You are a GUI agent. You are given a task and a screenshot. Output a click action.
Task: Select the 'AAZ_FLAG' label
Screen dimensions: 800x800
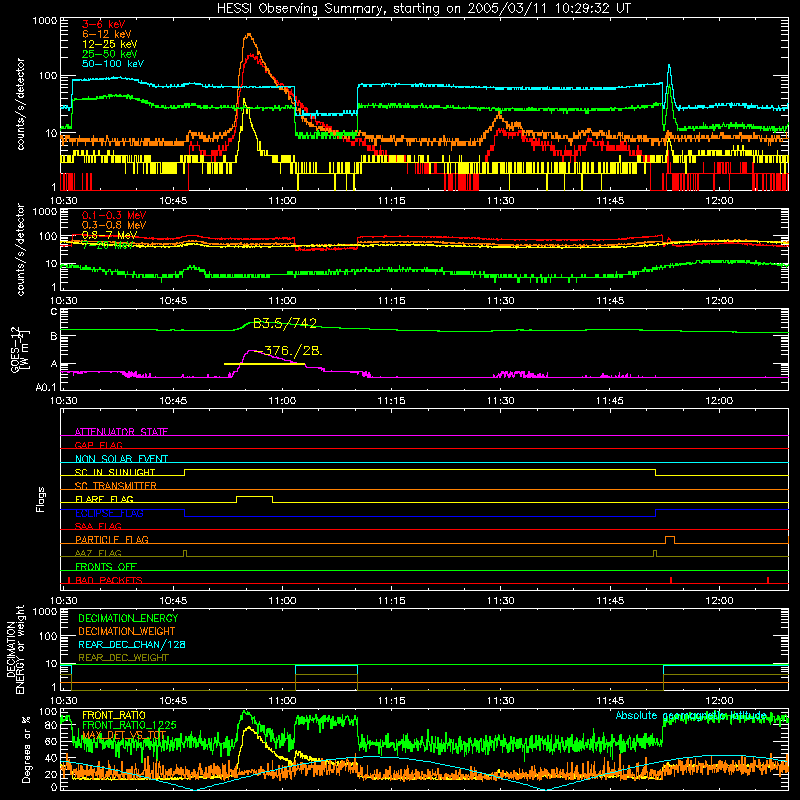(x=98, y=553)
